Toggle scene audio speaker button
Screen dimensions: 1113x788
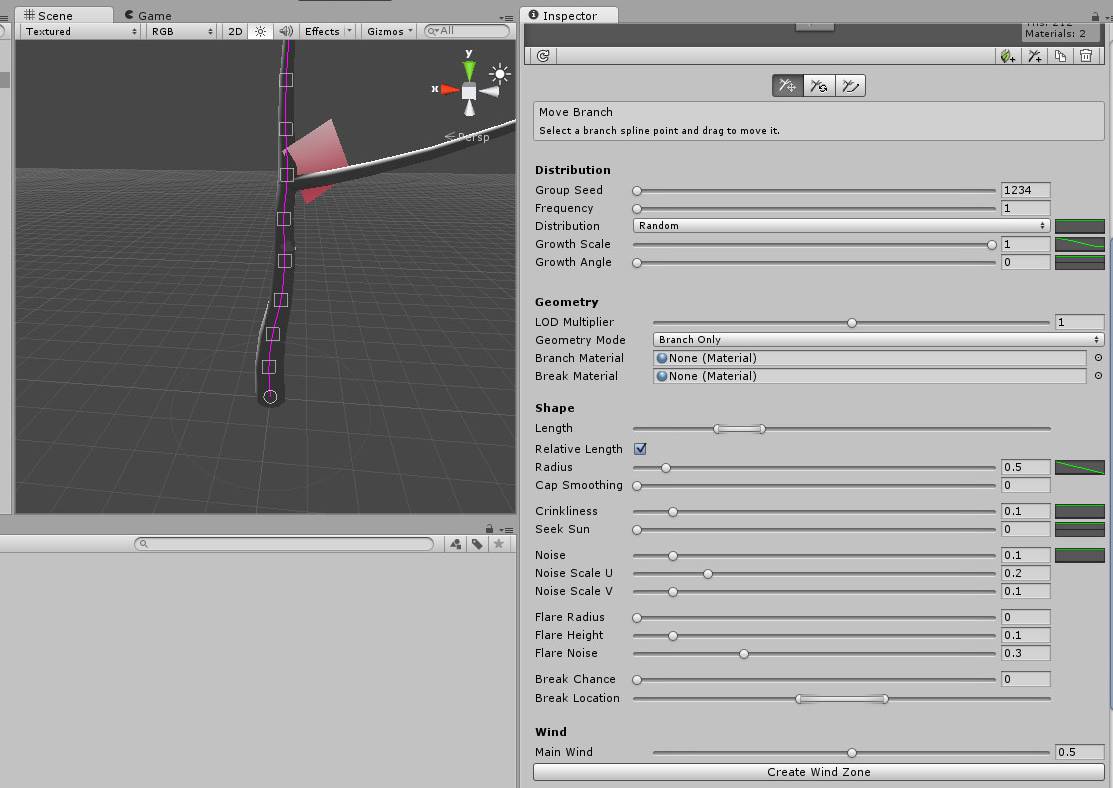286,31
